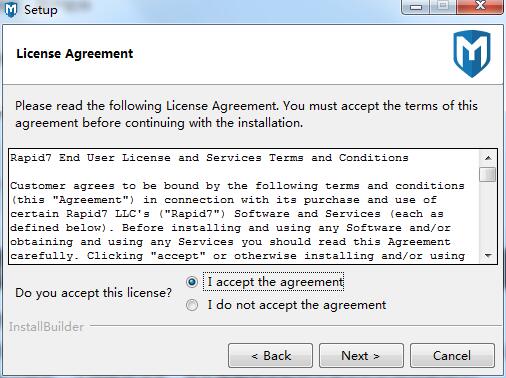Click the InstallBuilder label

tap(46, 327)
